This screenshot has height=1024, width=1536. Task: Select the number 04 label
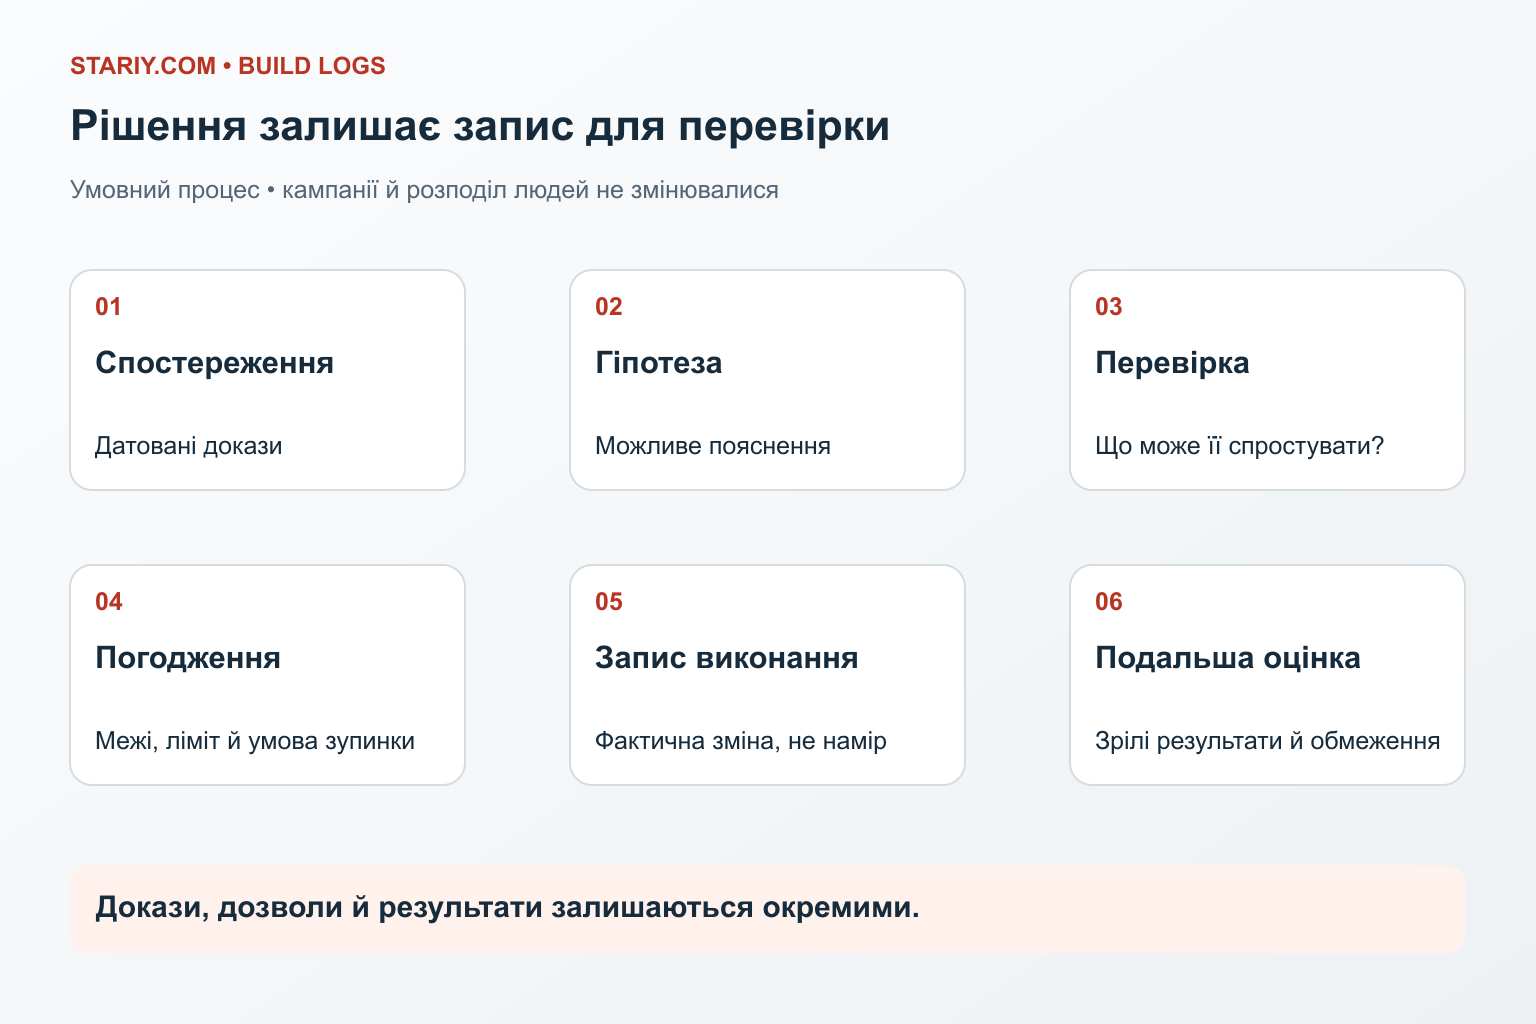click(x=108, y=602)
